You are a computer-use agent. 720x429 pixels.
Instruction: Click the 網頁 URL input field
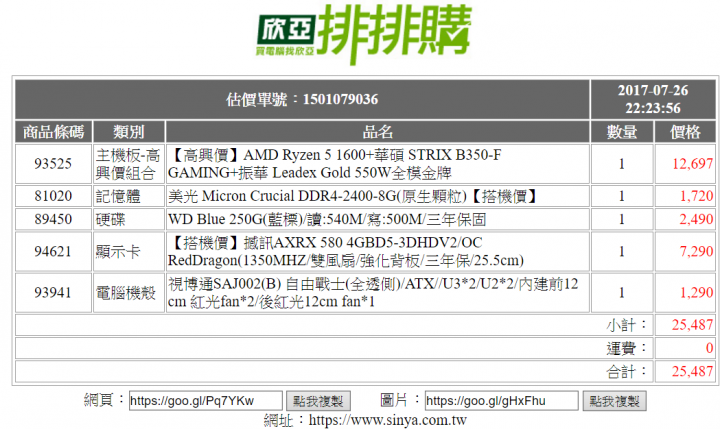(x=205, y=401)
